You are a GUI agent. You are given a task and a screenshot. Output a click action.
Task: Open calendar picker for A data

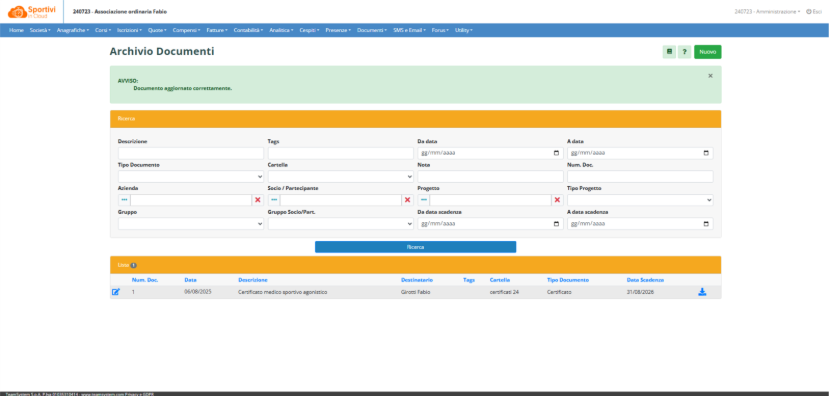pos(706,153)
